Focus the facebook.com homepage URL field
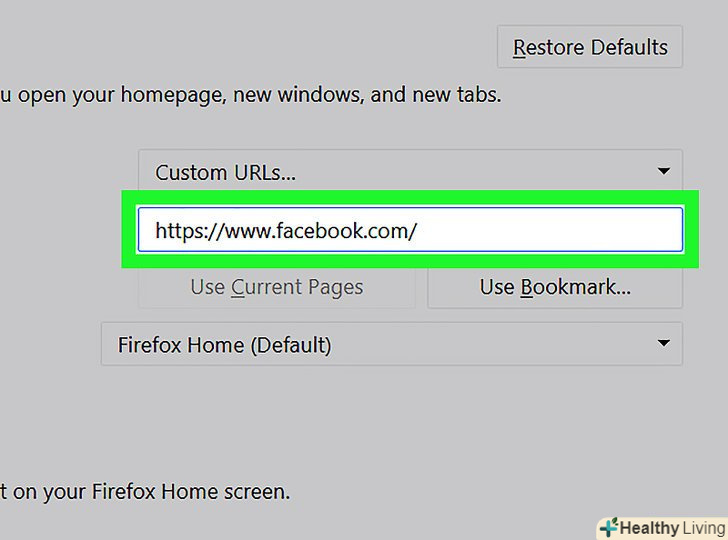 click(x=410, y=231)
